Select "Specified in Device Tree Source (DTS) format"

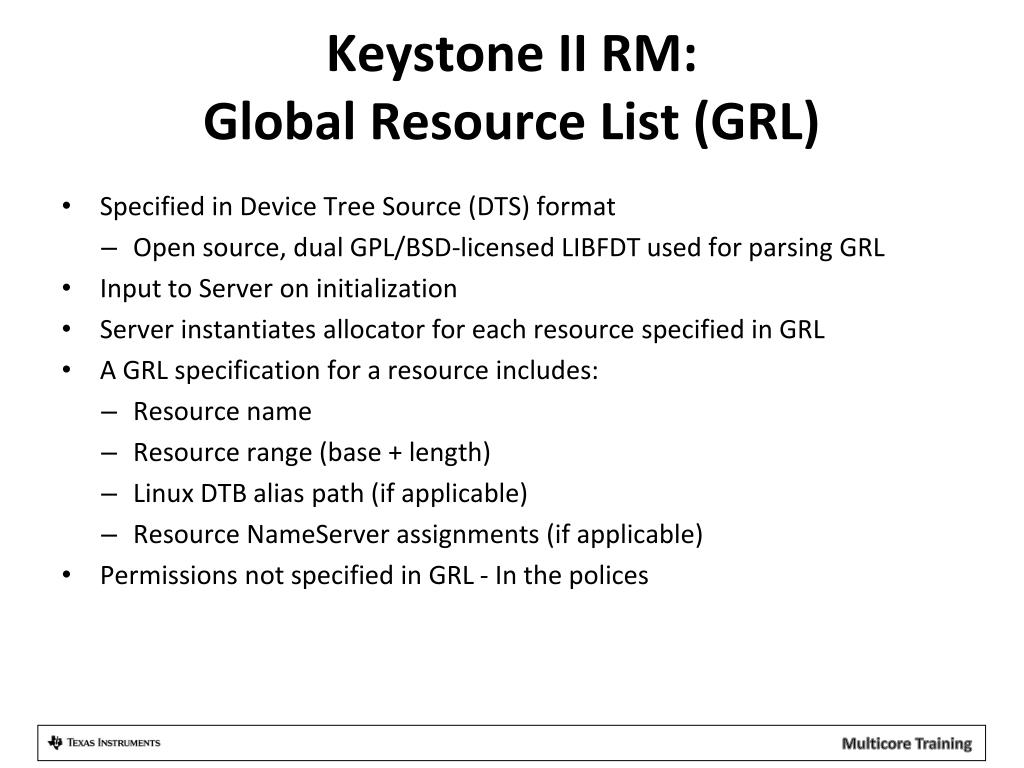click(x=357, y=207)
